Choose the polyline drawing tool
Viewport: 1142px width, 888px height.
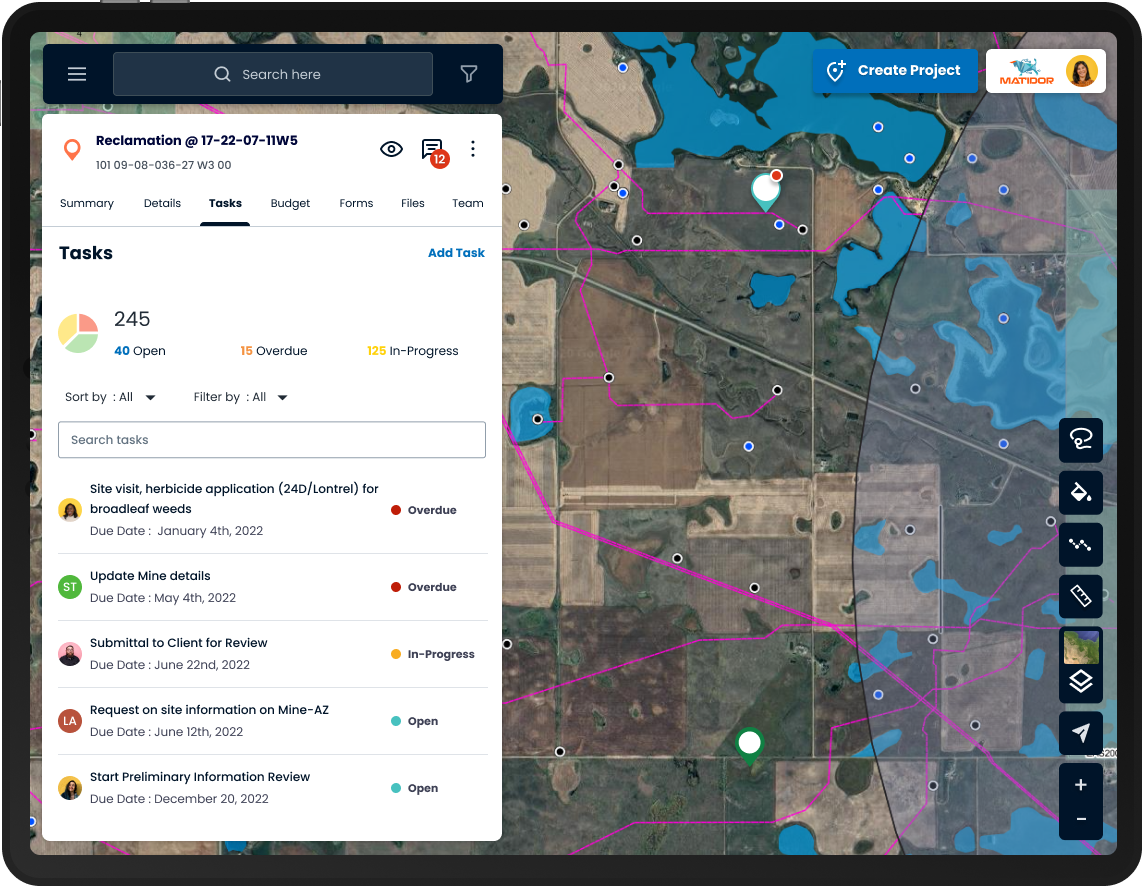(x=1080, y=545)
